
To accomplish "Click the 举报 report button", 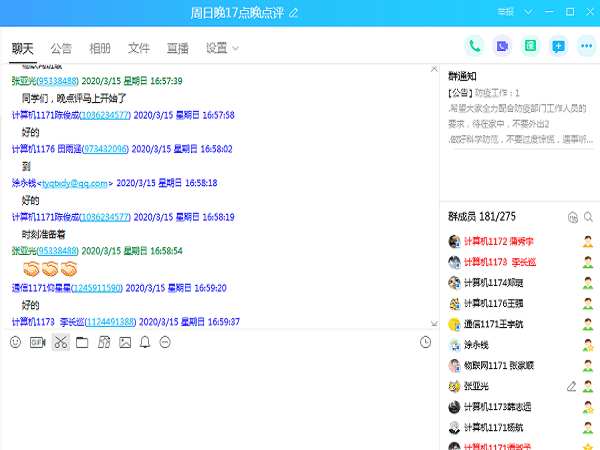I will [505, 12].
